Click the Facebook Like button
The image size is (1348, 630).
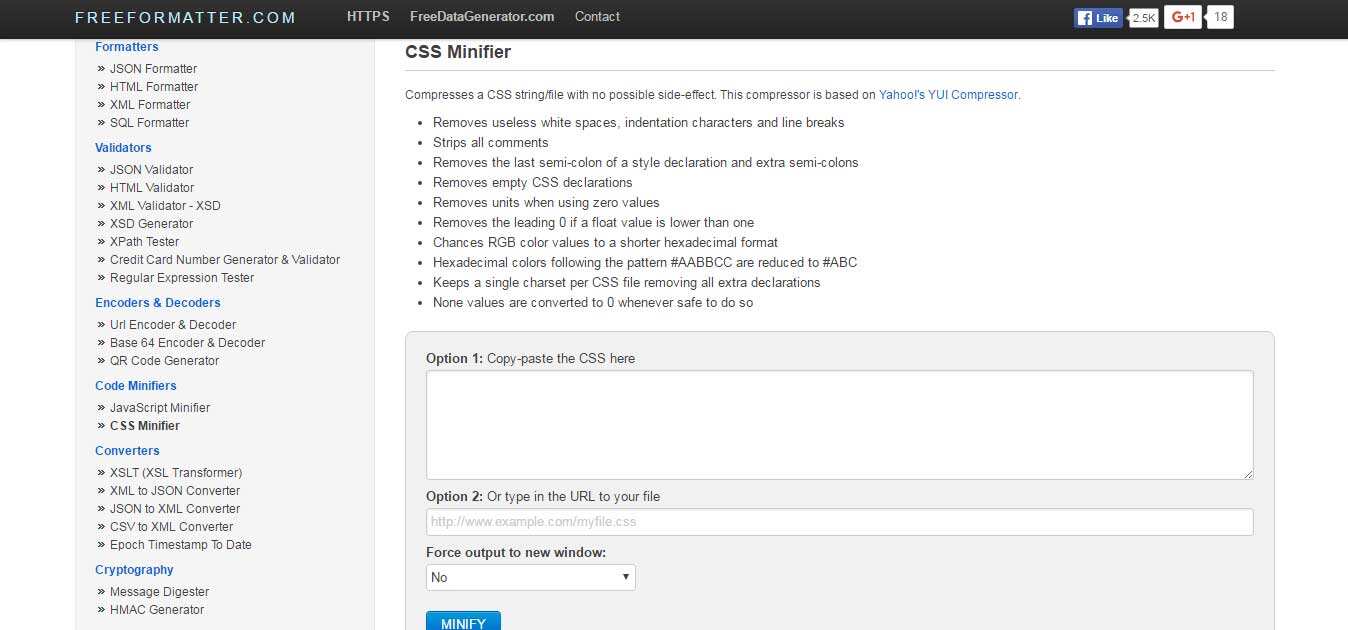tap(1098, 18)
